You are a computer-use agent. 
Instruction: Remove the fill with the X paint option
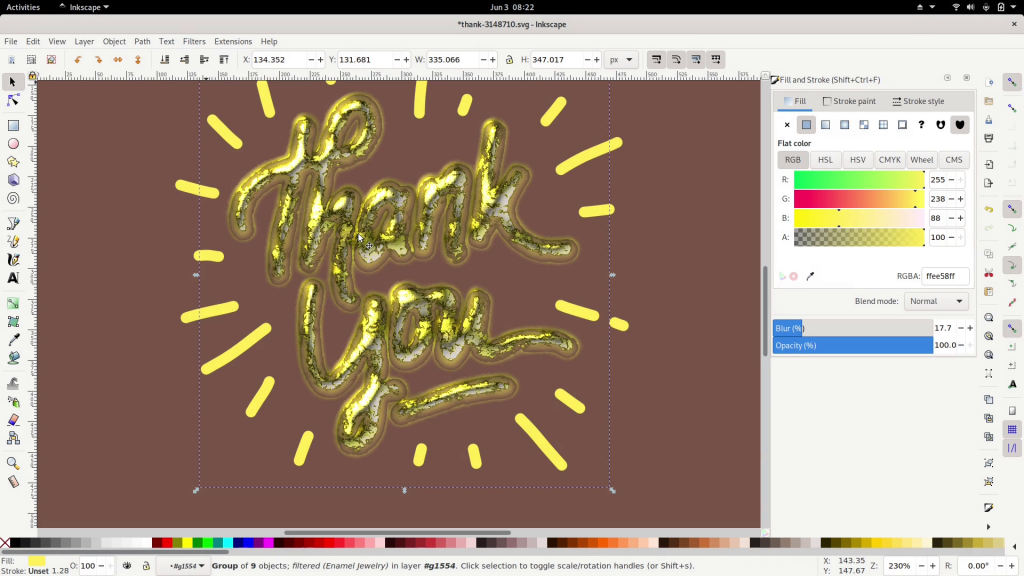787,124
